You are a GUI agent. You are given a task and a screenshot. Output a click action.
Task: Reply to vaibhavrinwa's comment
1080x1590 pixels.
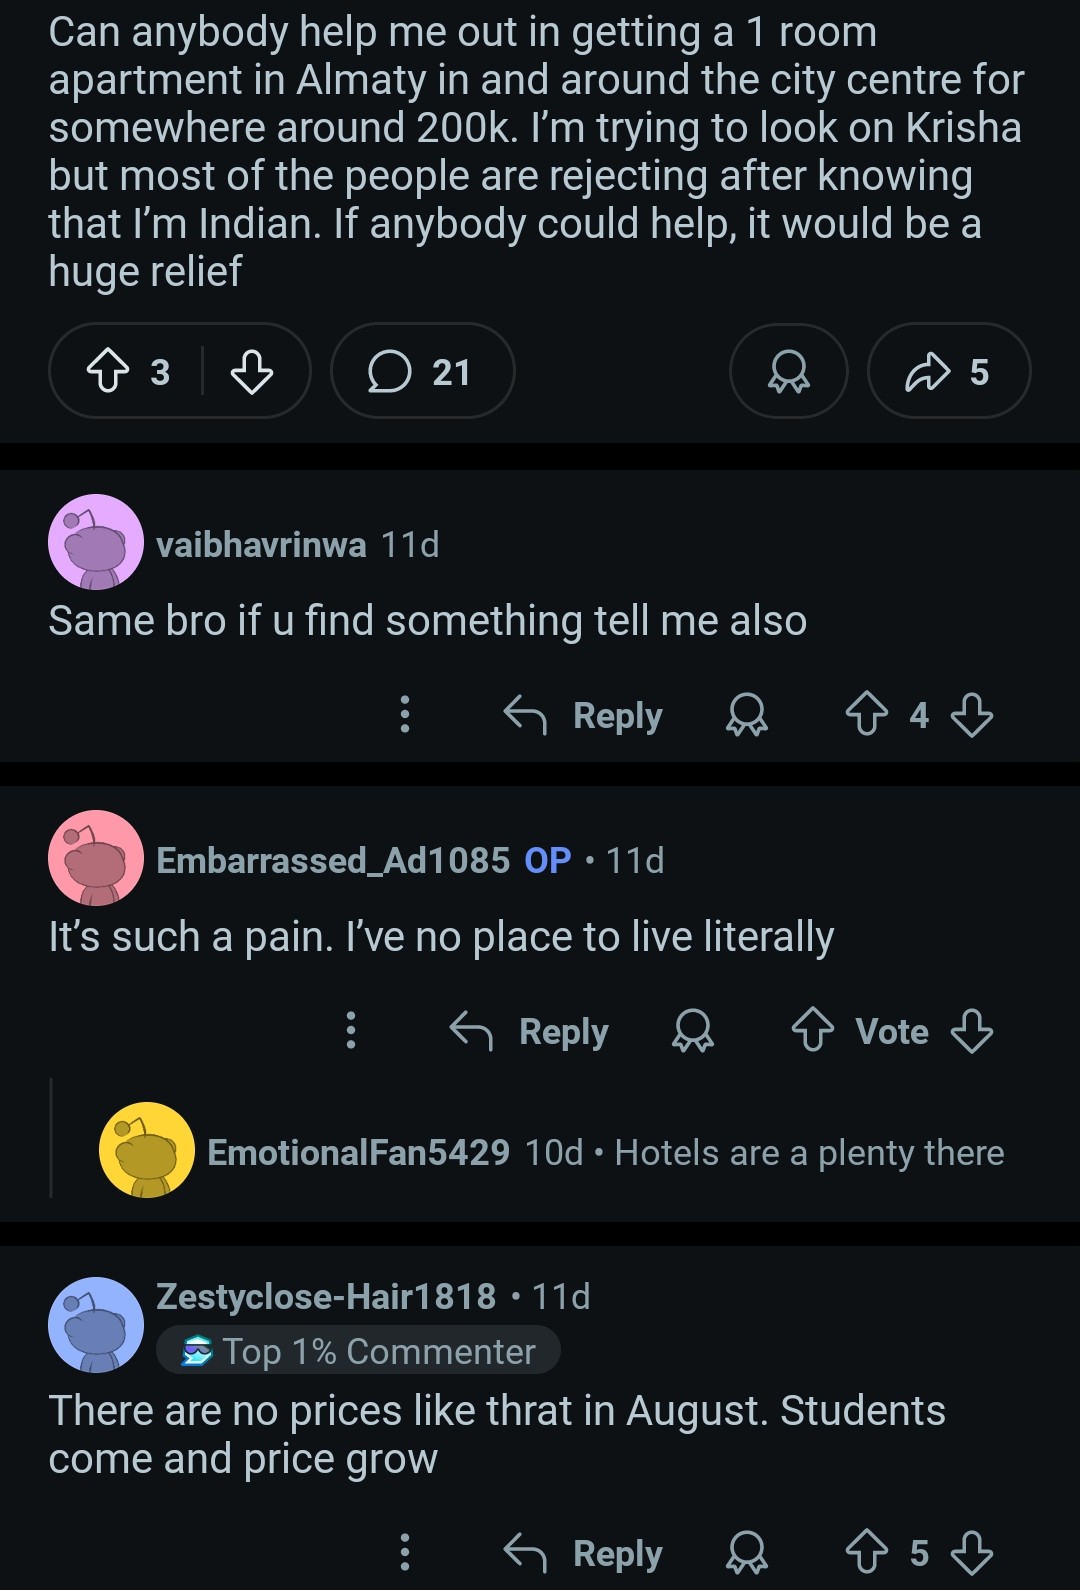[x=583, y=715]
